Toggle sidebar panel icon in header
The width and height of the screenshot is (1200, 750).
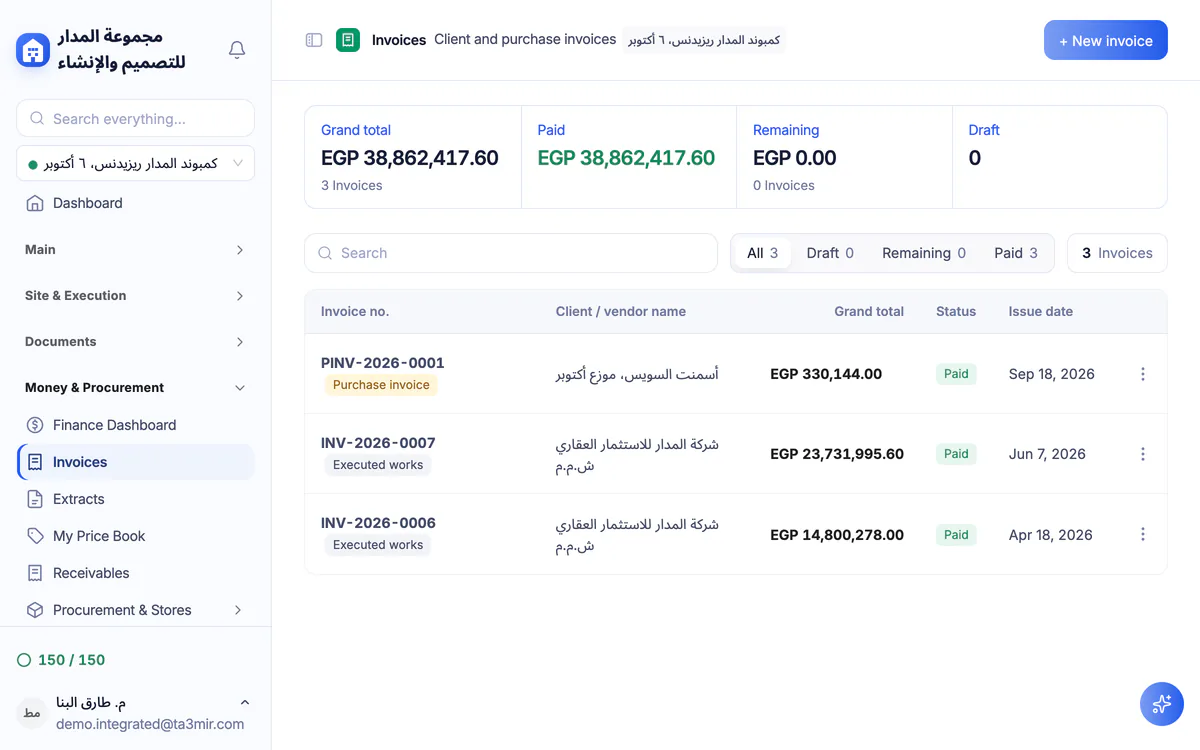point(314,40)
